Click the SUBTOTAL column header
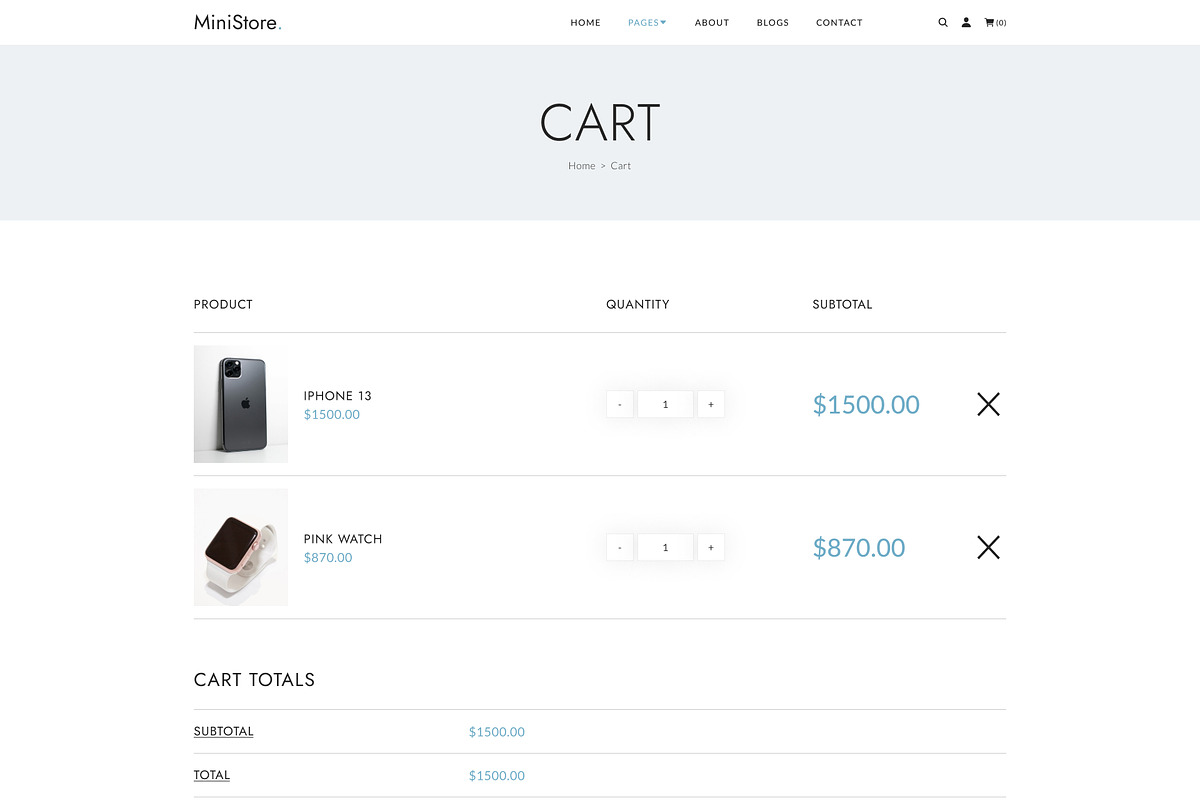The image size is (1200, 800). pyautogui.click(x=843, y=304)
